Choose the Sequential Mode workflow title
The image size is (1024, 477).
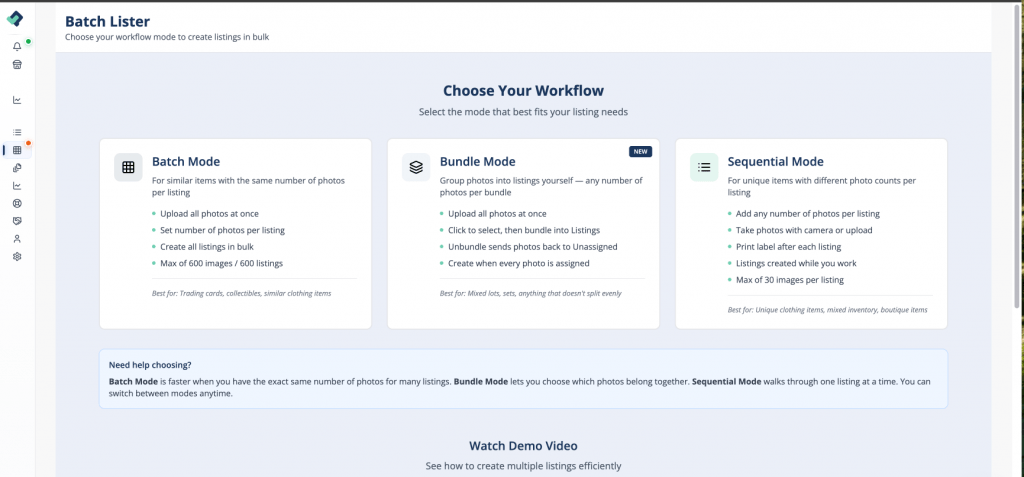pos(775,161)
